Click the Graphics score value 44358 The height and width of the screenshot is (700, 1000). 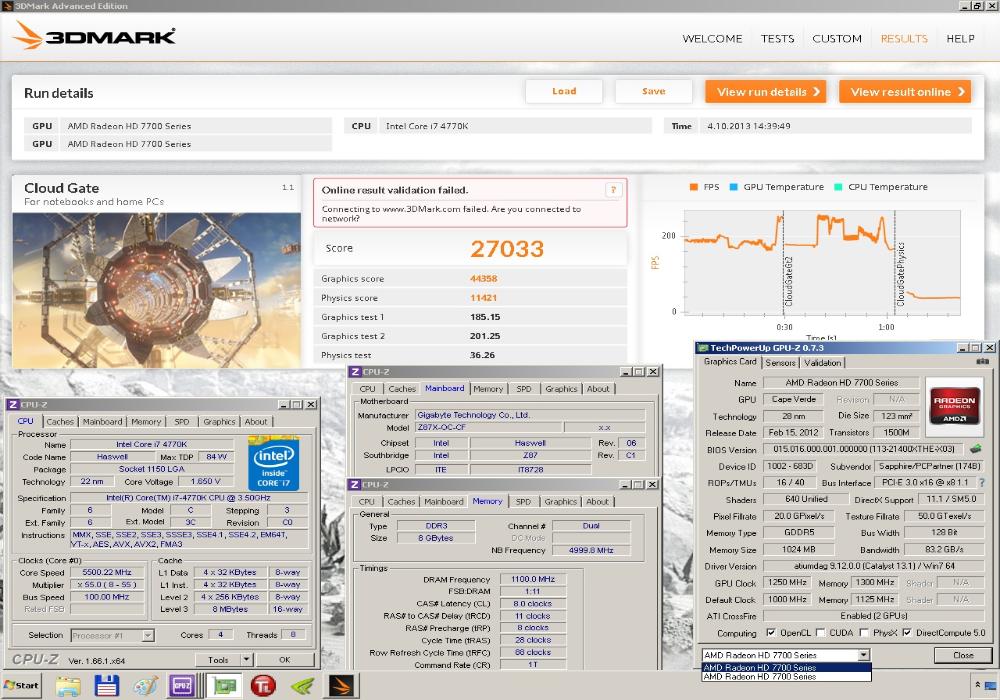tap(483, 279)
